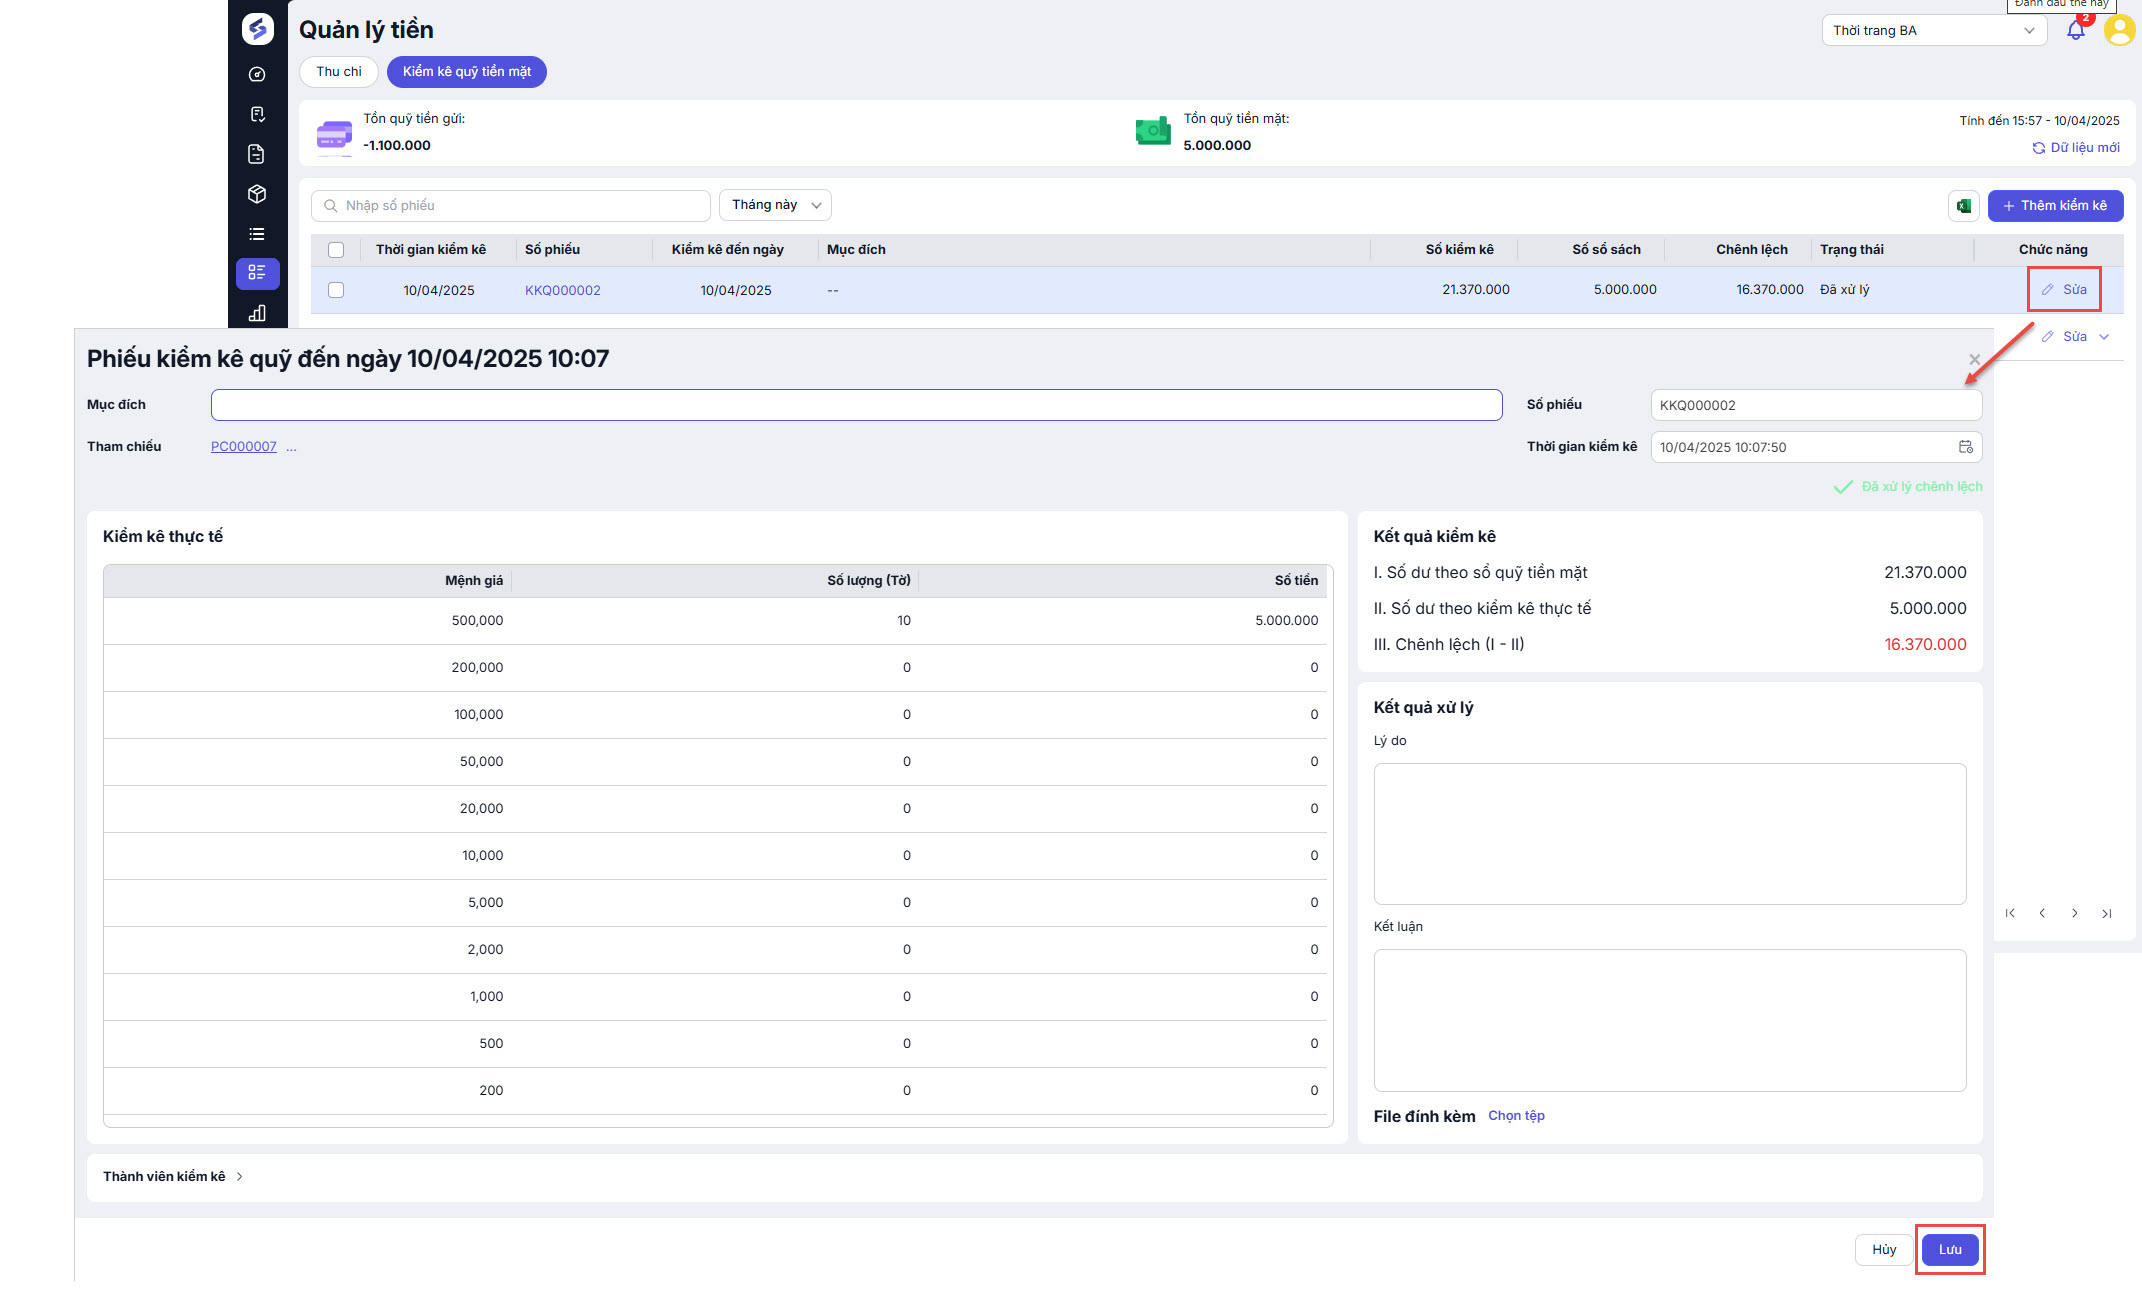Screen dimensions: 2142x1315
Task: Click the notification bell icon
Action: point(2076,31)
